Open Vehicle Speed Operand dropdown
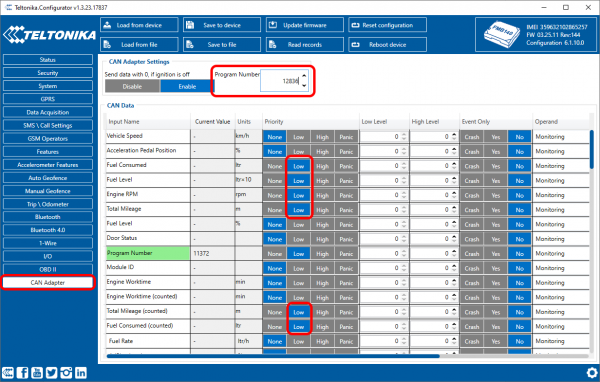The width and height of the screenshot is (600, 382). click(x=561, y=137)
